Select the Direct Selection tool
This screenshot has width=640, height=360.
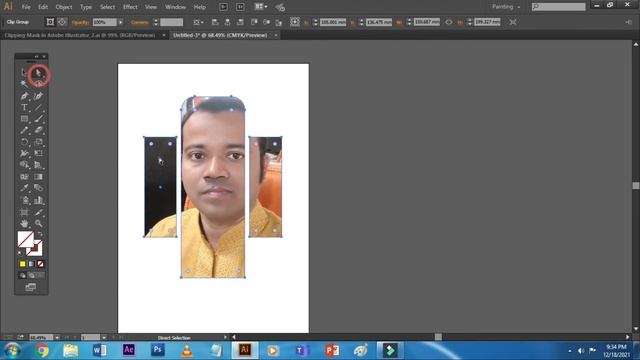(38, 73)
